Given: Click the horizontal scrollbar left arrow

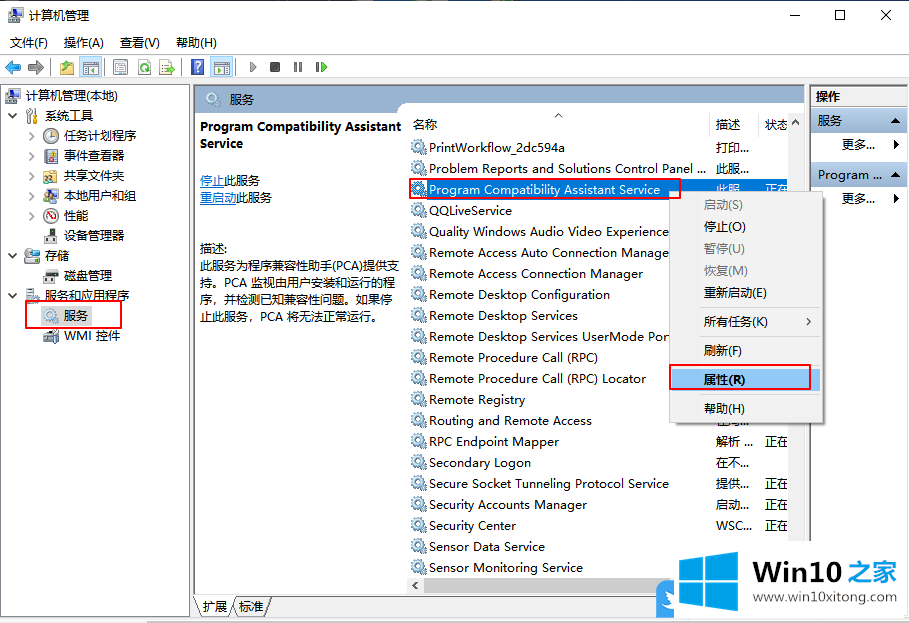Looking at the screenshot, I should click(415, 585).
